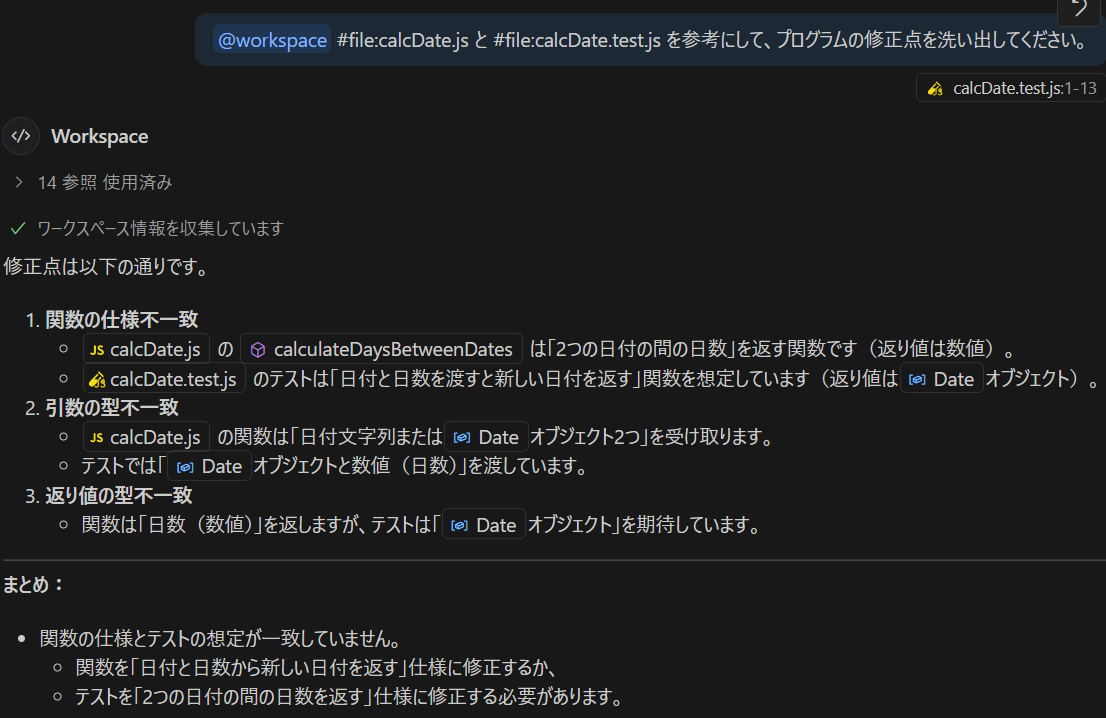
Task: Click the green checkmark beside ワークスペース情報を収集しています
Action: coord(18,229)
